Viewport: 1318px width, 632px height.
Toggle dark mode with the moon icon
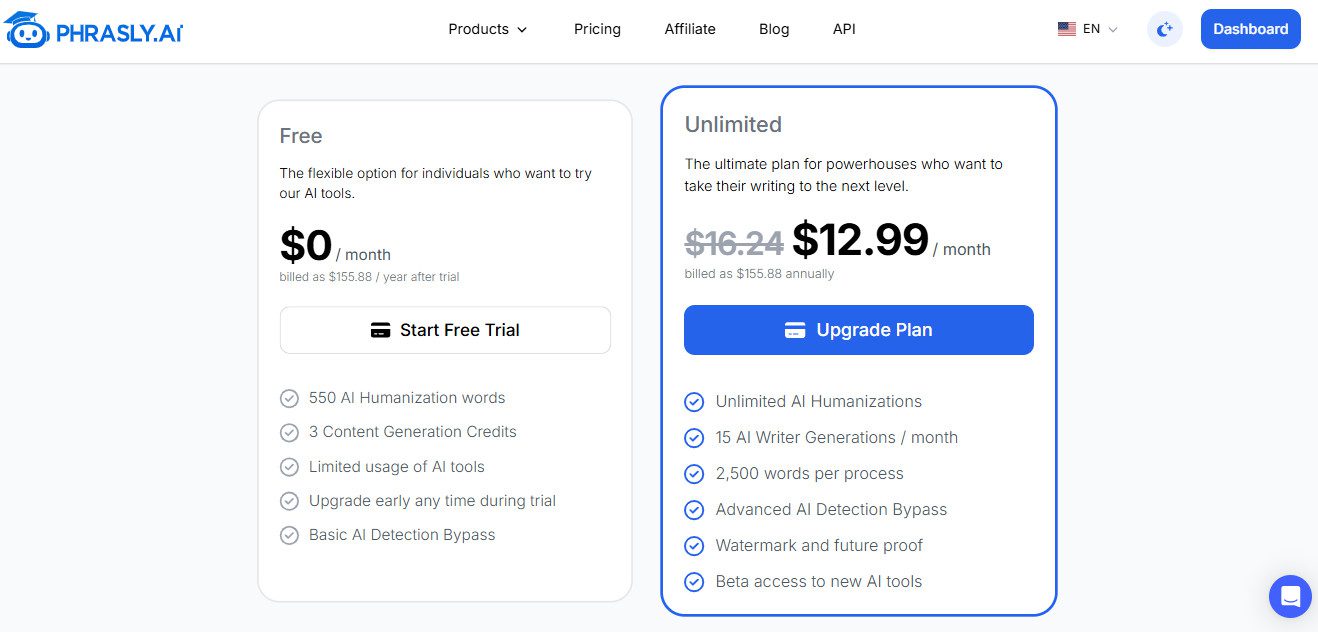tap(1164, 29)
